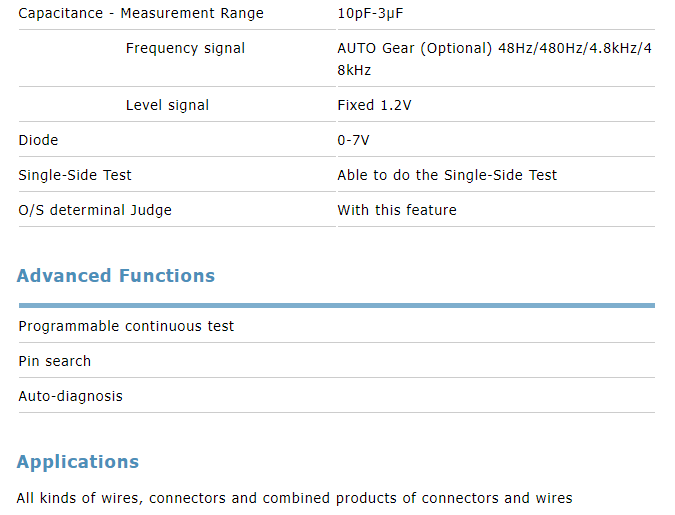Click the Capacitance - Measurement Range label

point(141,13)
